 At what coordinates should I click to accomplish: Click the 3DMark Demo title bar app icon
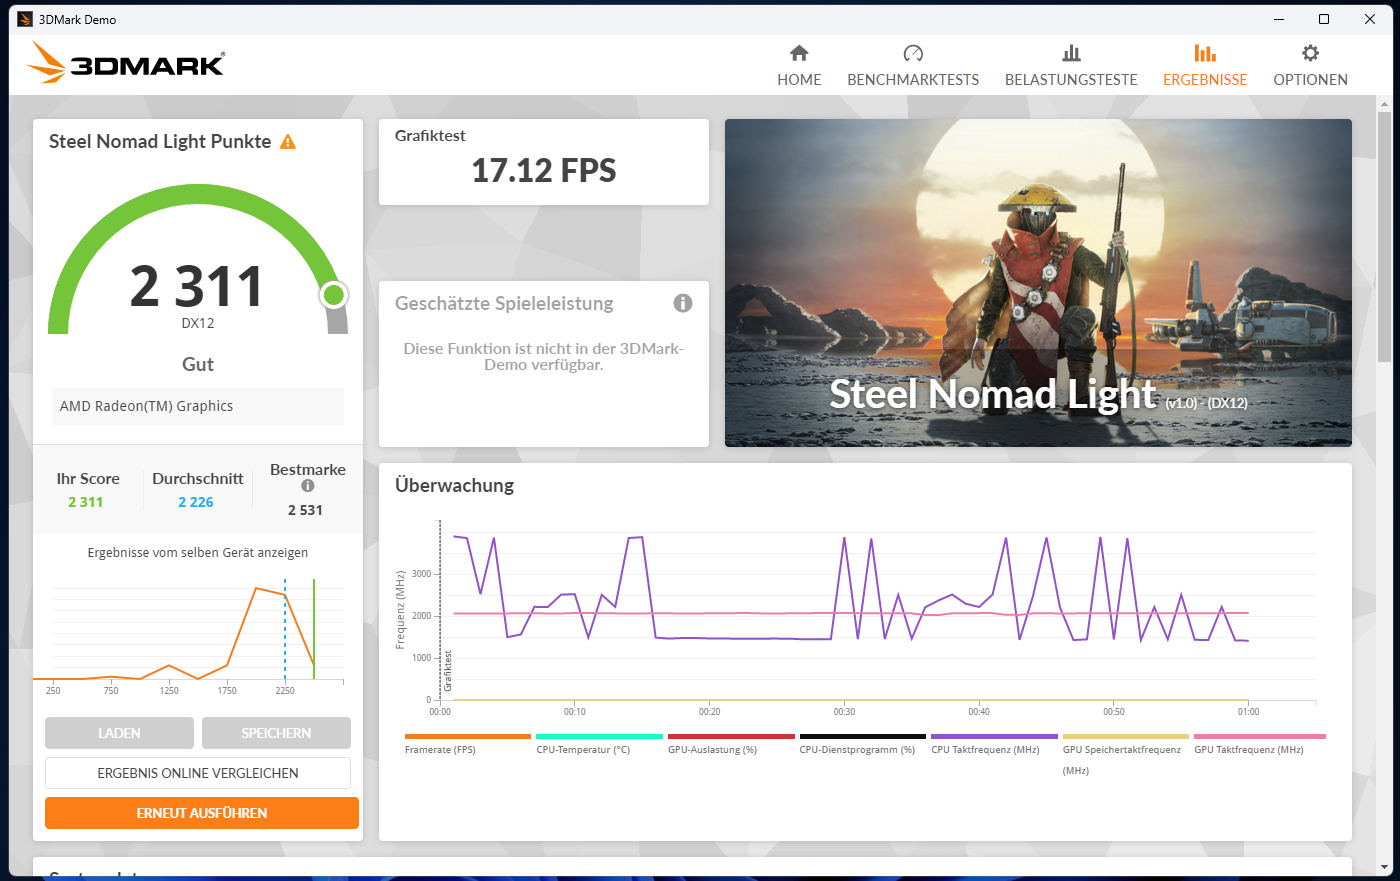pos(25,19)
